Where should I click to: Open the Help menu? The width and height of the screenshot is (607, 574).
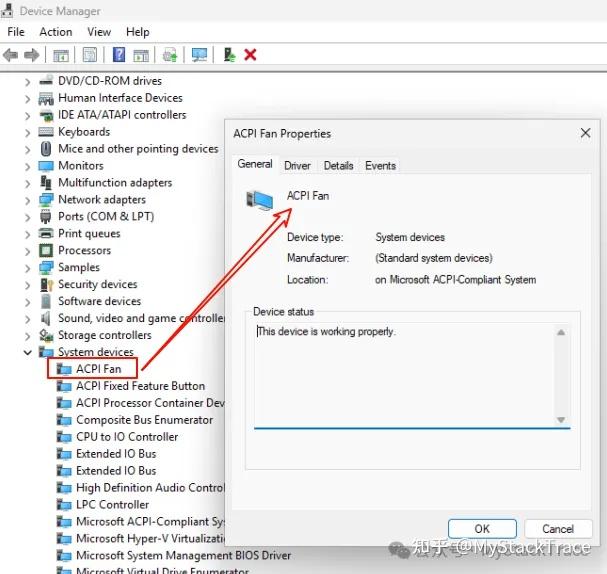(138, 32)
